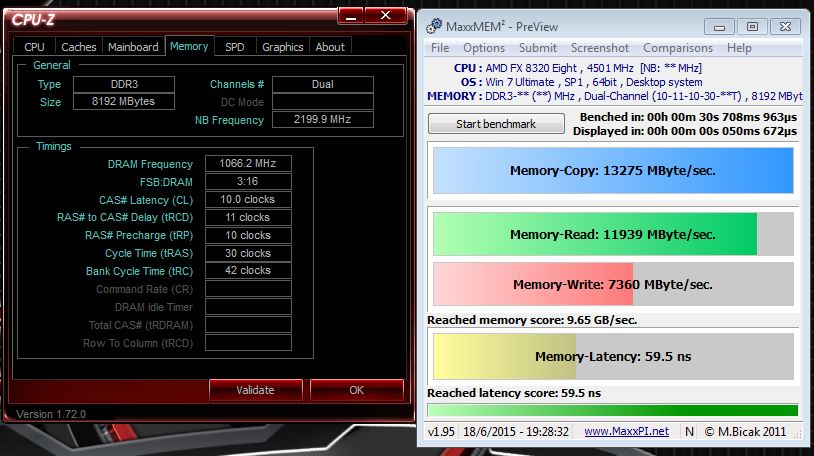Click the Validate button in CPU-Z
Image resolution: width=814 pixels, height=456 pixels.
coord(255,390)
